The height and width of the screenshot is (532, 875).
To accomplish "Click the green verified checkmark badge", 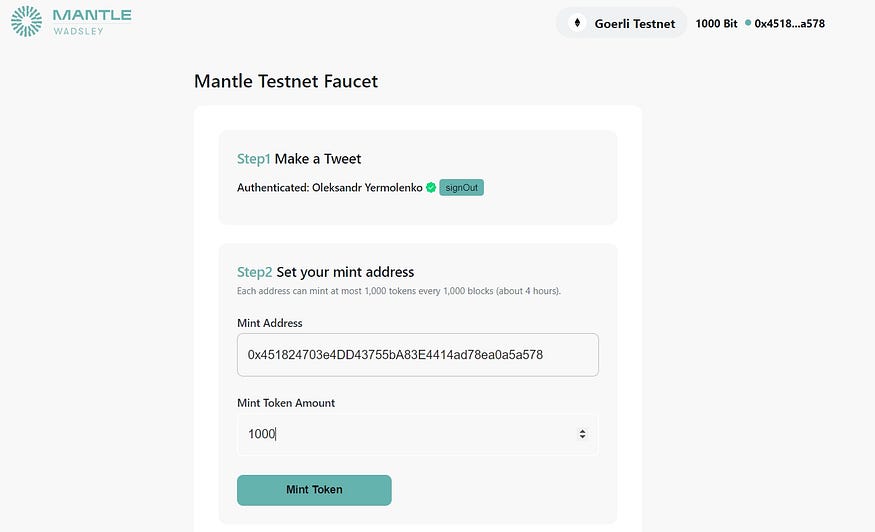I will 431,187.
